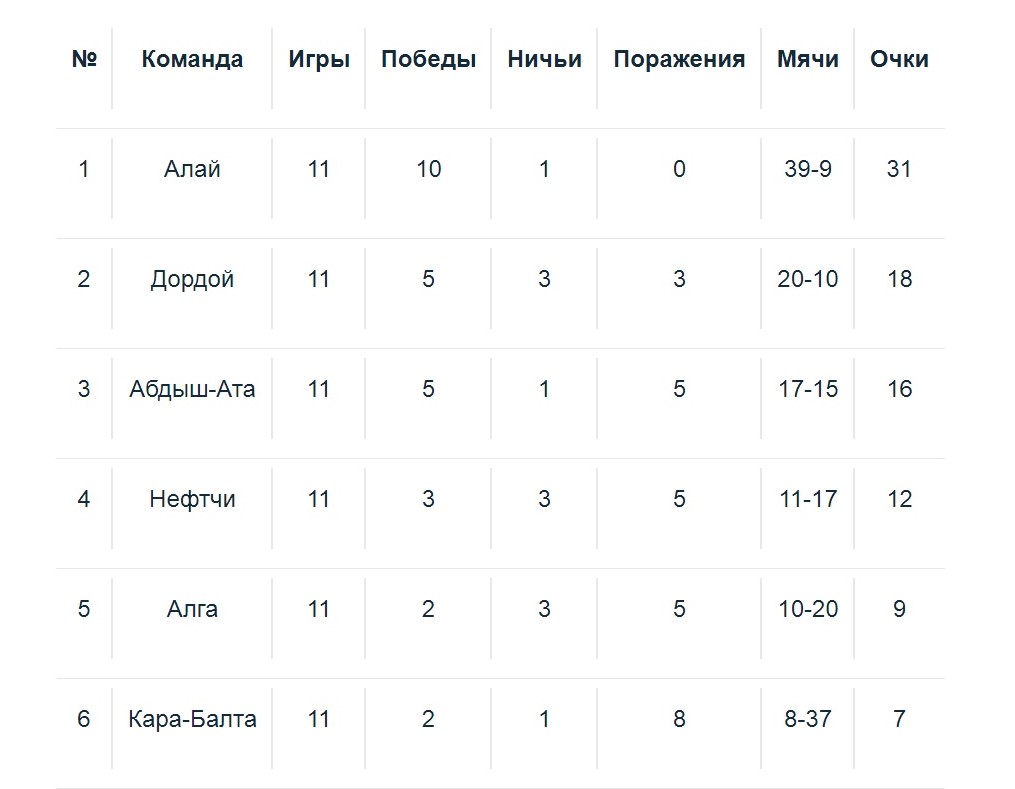1015x789 pixels.
Task: Select the team name Алай
Action: (192, 169)
